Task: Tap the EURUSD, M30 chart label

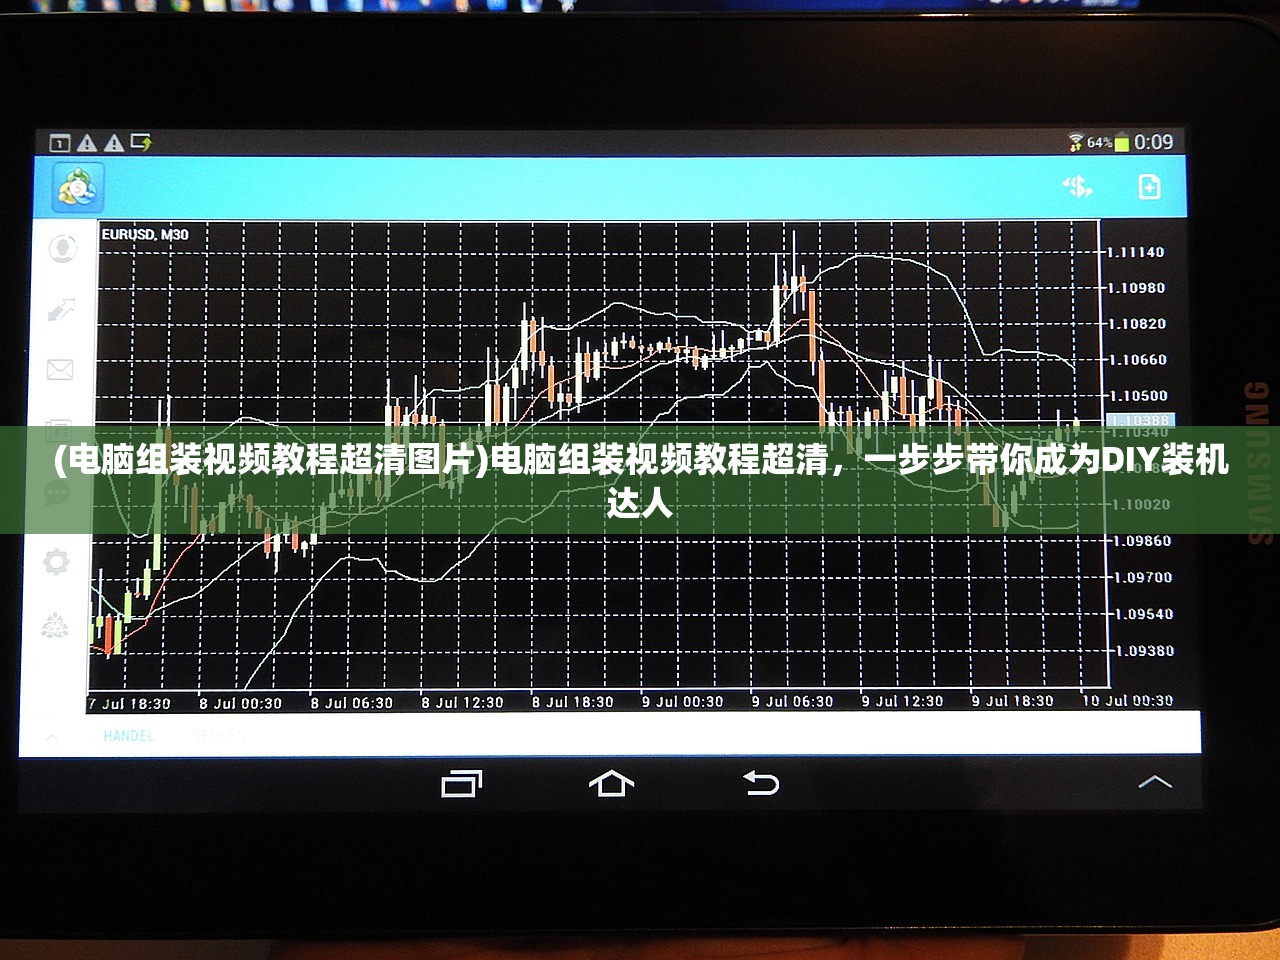Action: click(x=145, y=234)
